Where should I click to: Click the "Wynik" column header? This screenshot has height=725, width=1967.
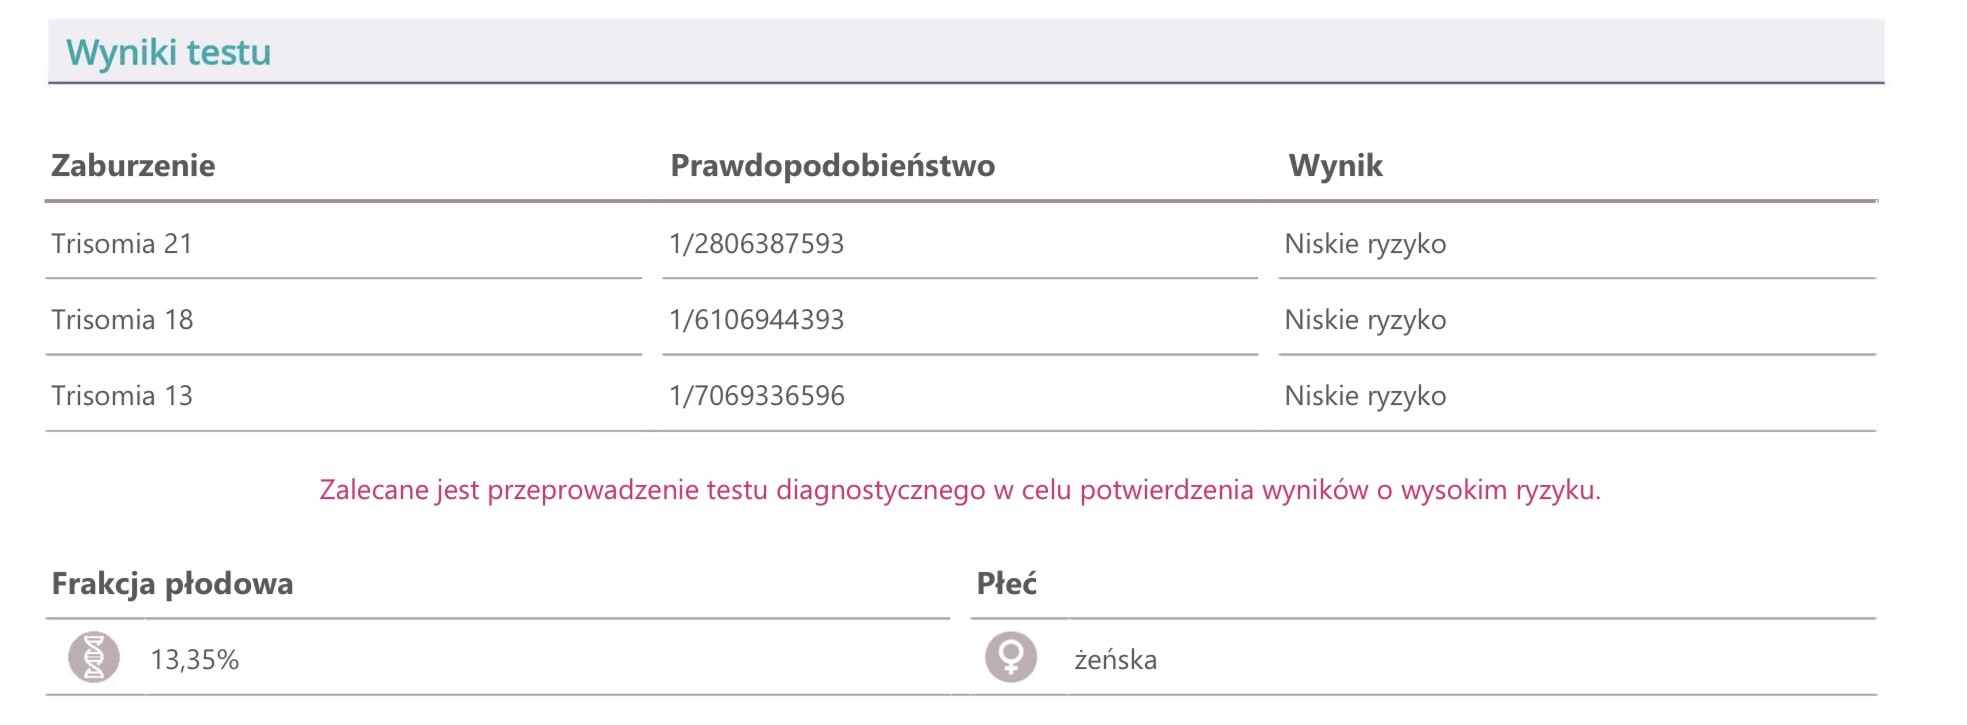[x=1335, y=165]
